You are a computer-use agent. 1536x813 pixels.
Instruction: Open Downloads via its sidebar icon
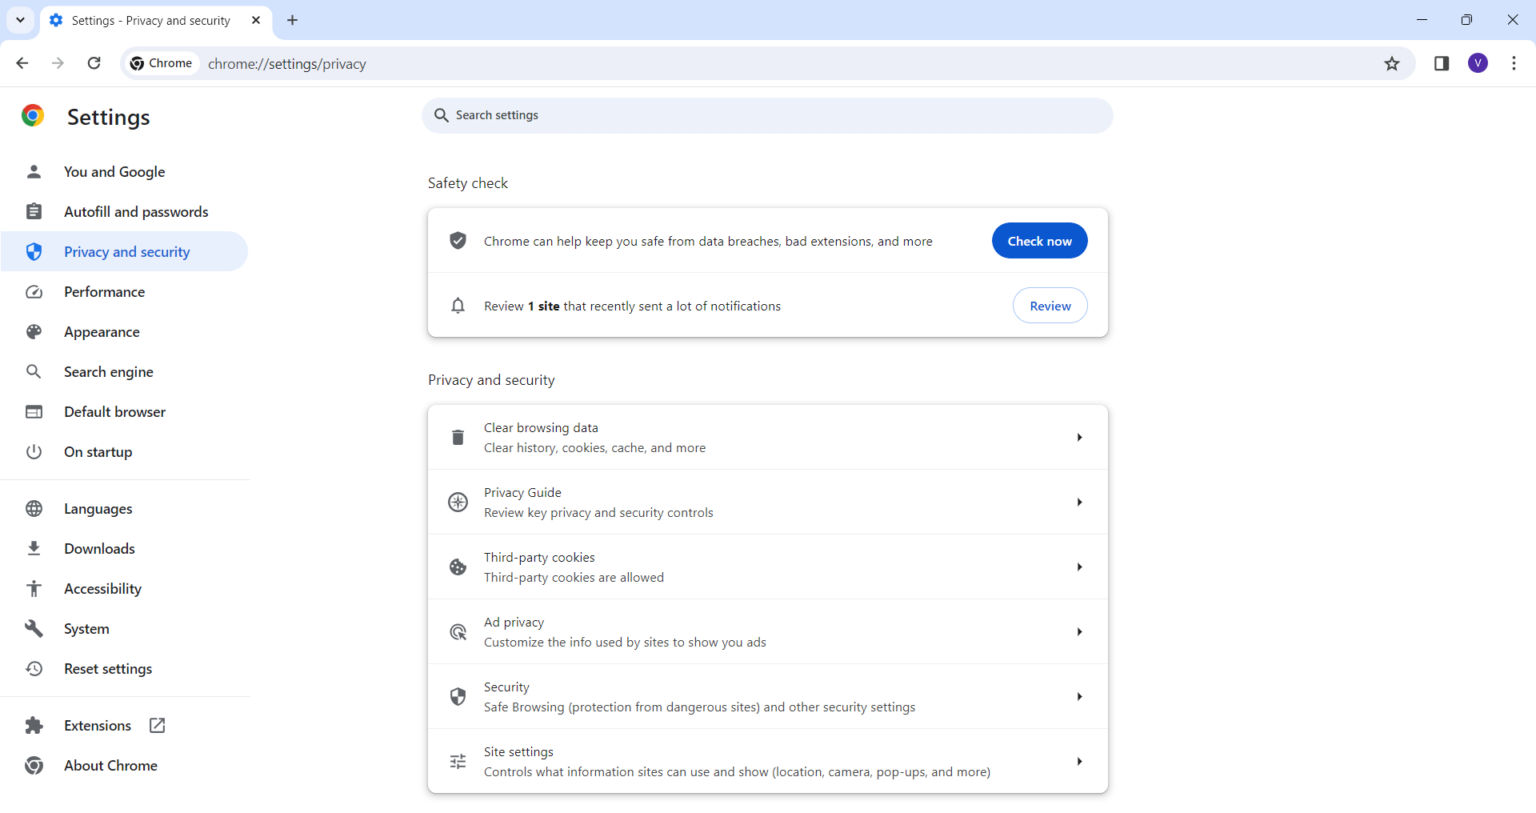pyautogui.click(x=34, y=548)
